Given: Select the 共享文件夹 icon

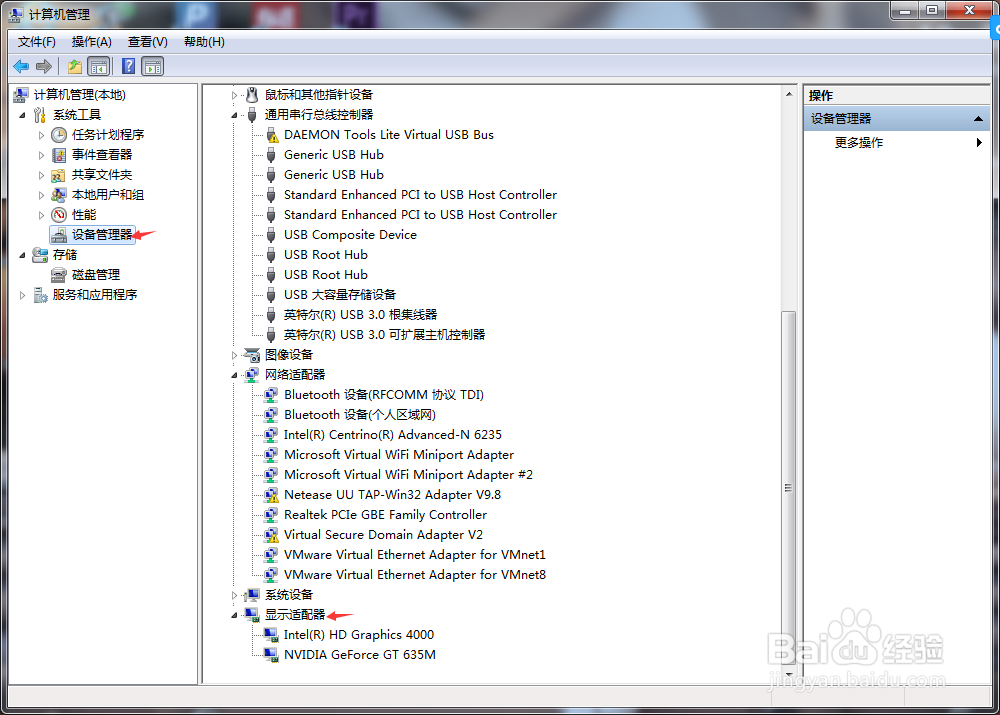Looking at the screenshot, I should pyautogui.click(x=59, y=175).
